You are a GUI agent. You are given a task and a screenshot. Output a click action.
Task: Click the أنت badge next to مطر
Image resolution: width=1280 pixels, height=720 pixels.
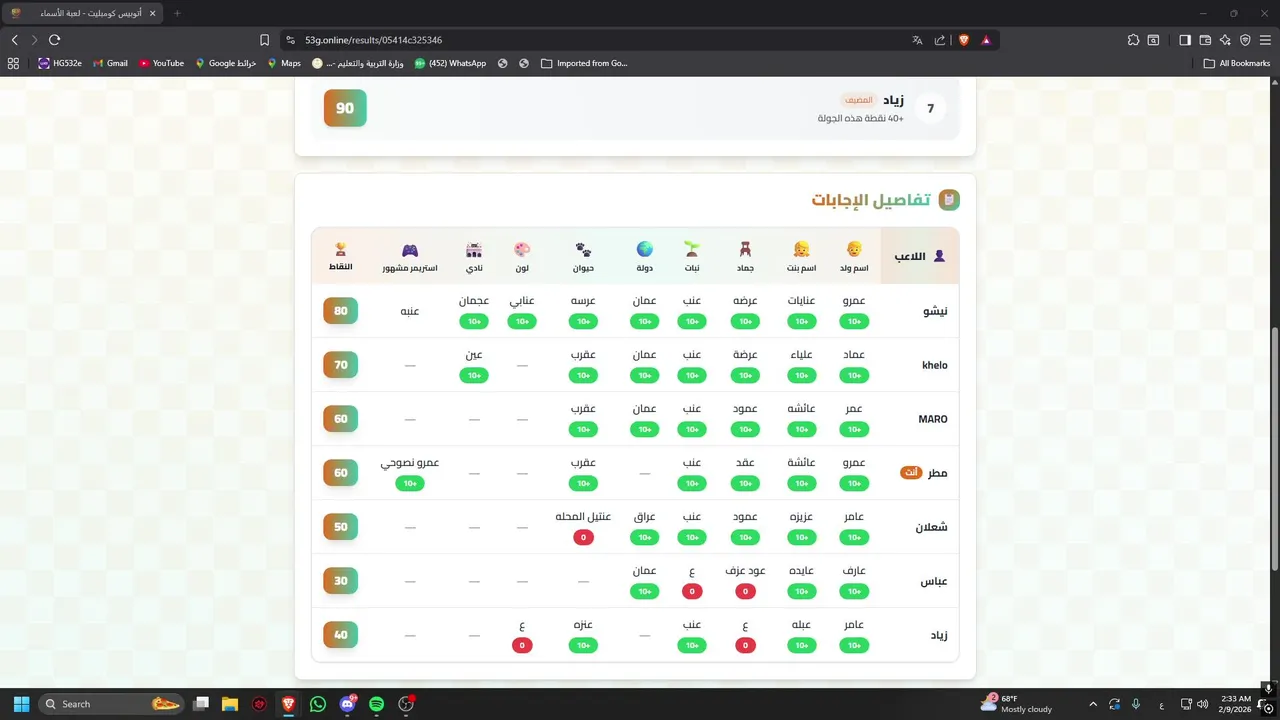point(911,472)
